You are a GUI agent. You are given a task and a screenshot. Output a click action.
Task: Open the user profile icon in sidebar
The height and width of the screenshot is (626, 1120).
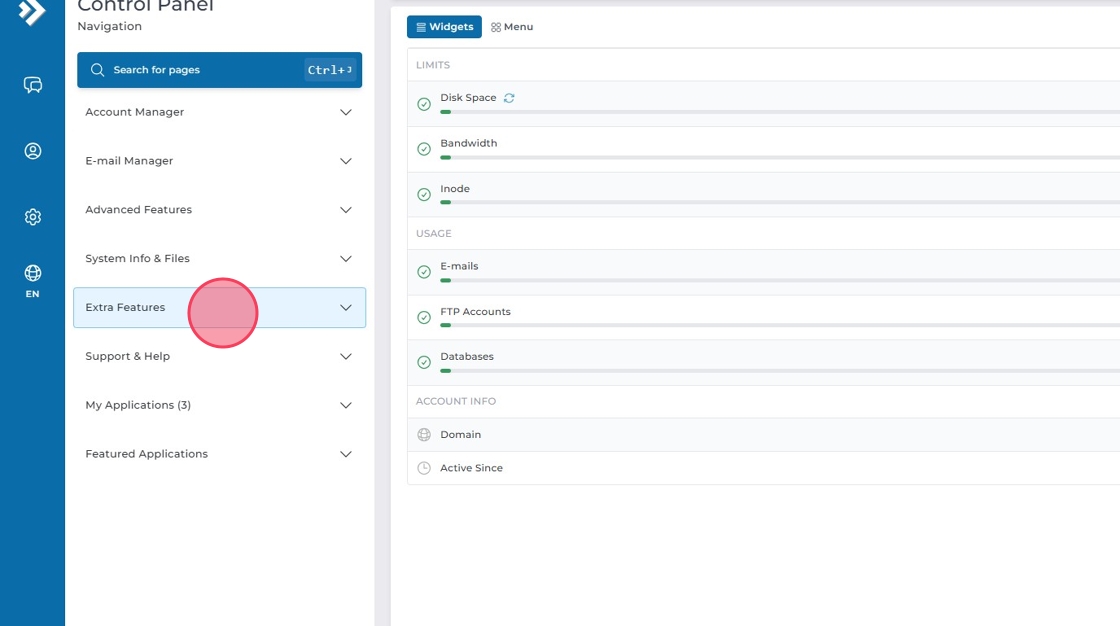[x=33, y=151]
